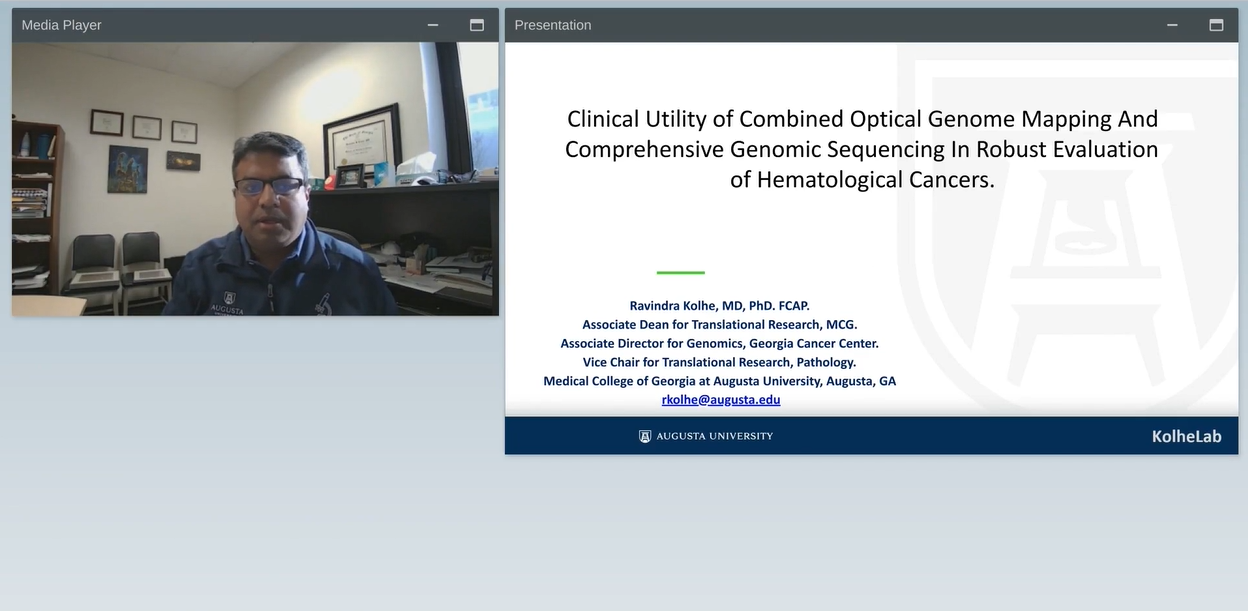Viewport: 1248px width, 611px height.
Task: Click the Vice Chair for Translational Research line
Action: (720, 362)
